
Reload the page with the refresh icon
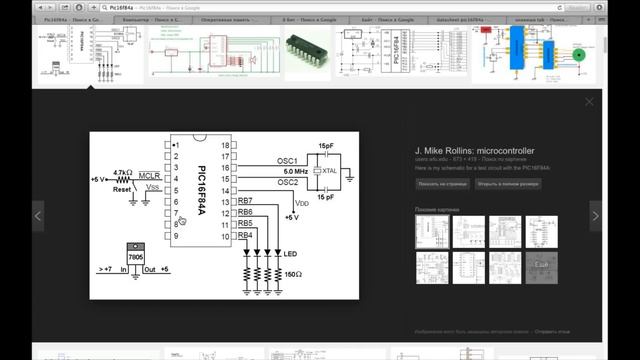pos(560,8)
